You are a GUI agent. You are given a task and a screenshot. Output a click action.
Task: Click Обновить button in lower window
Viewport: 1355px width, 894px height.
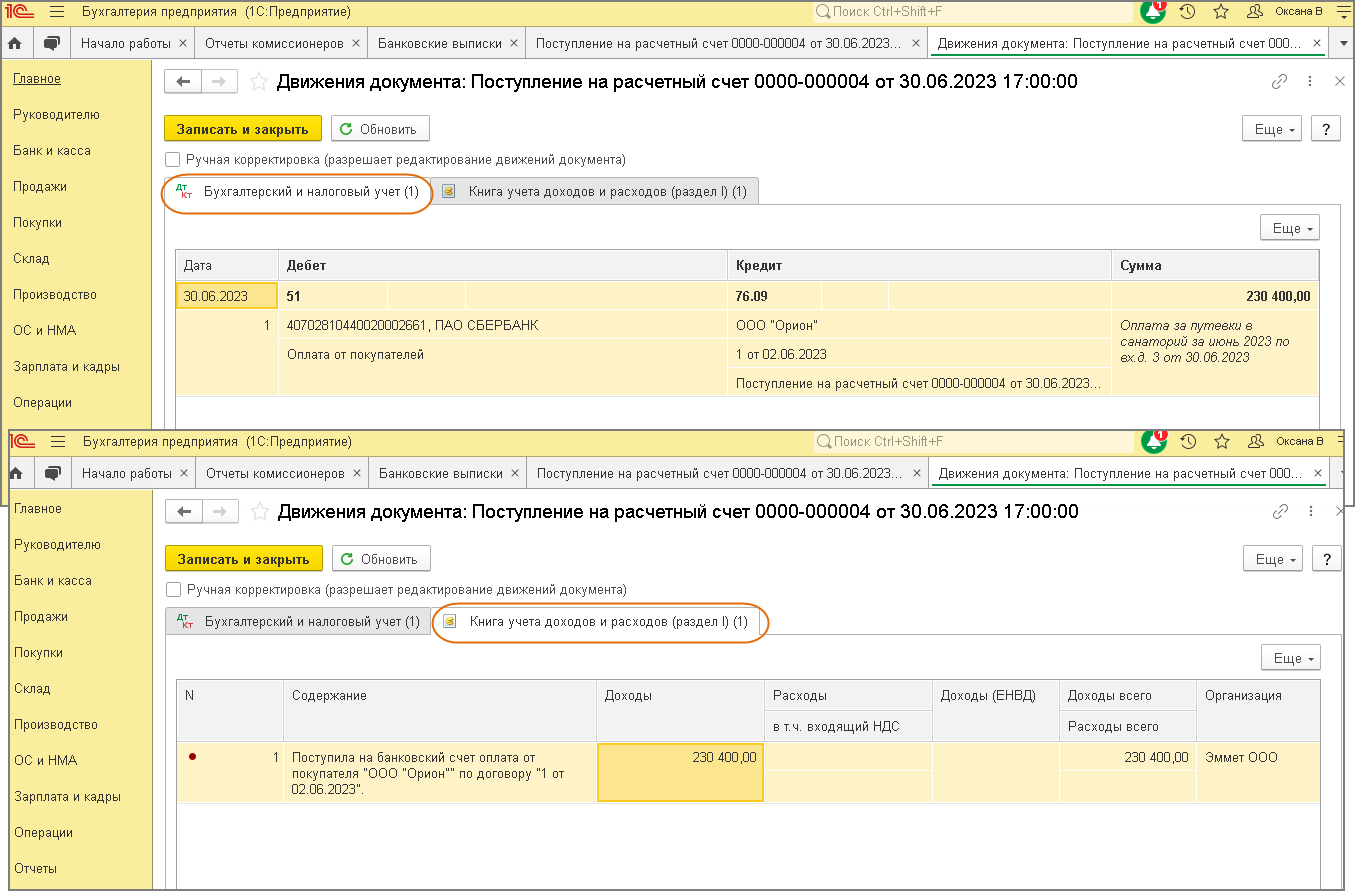381,559
